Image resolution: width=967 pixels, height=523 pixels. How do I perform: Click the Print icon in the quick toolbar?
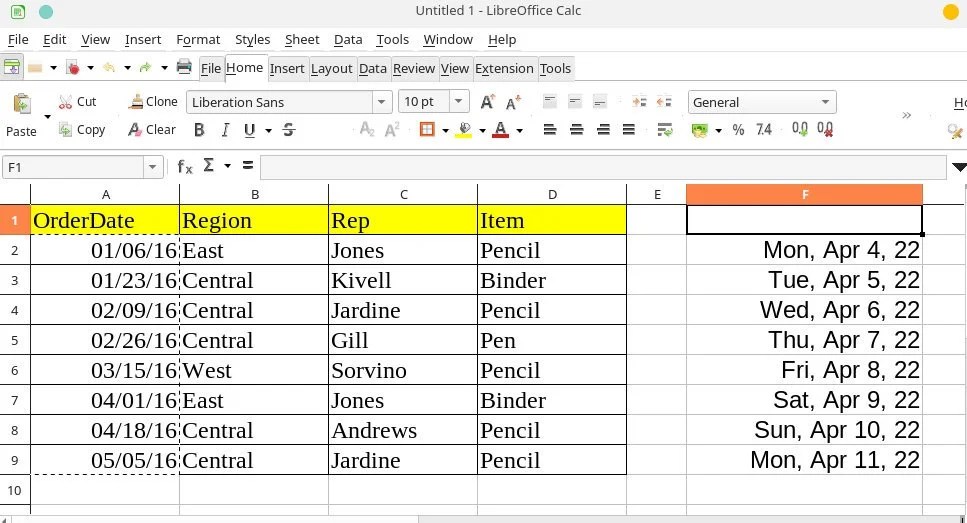coord(184,67)
